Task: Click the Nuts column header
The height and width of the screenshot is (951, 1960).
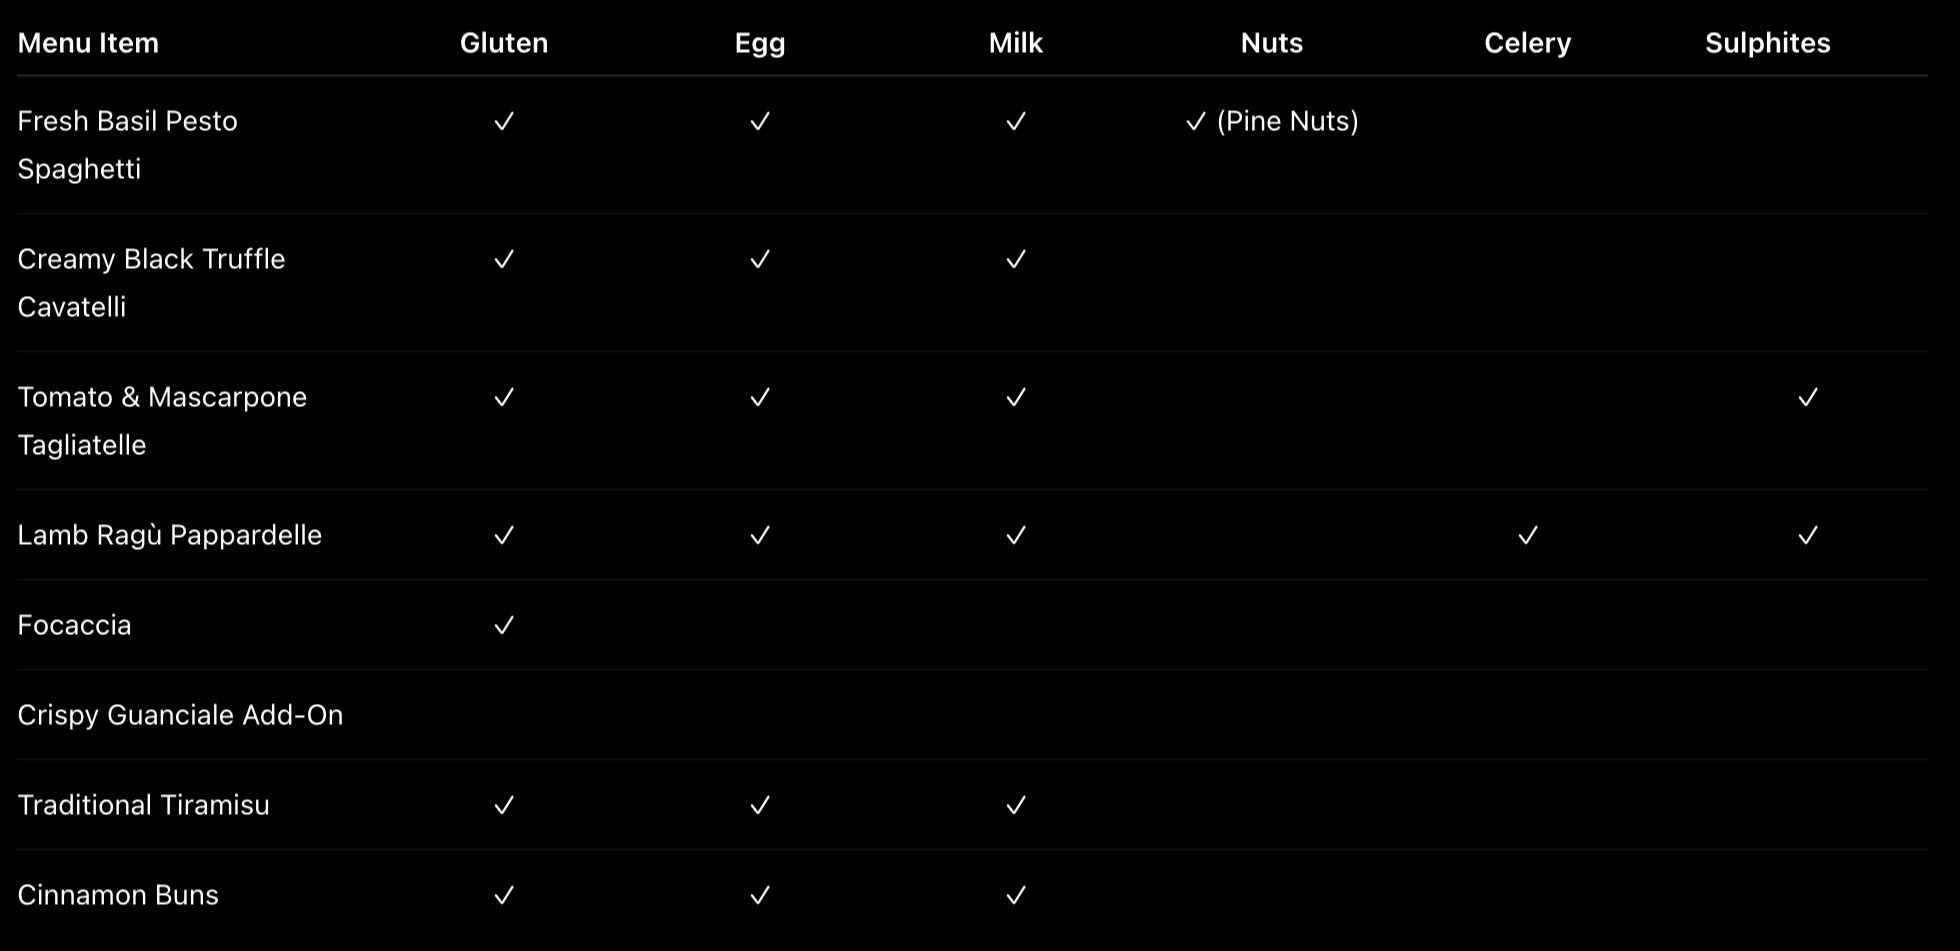Action: pyautogui.click(x=1272, y=43)
